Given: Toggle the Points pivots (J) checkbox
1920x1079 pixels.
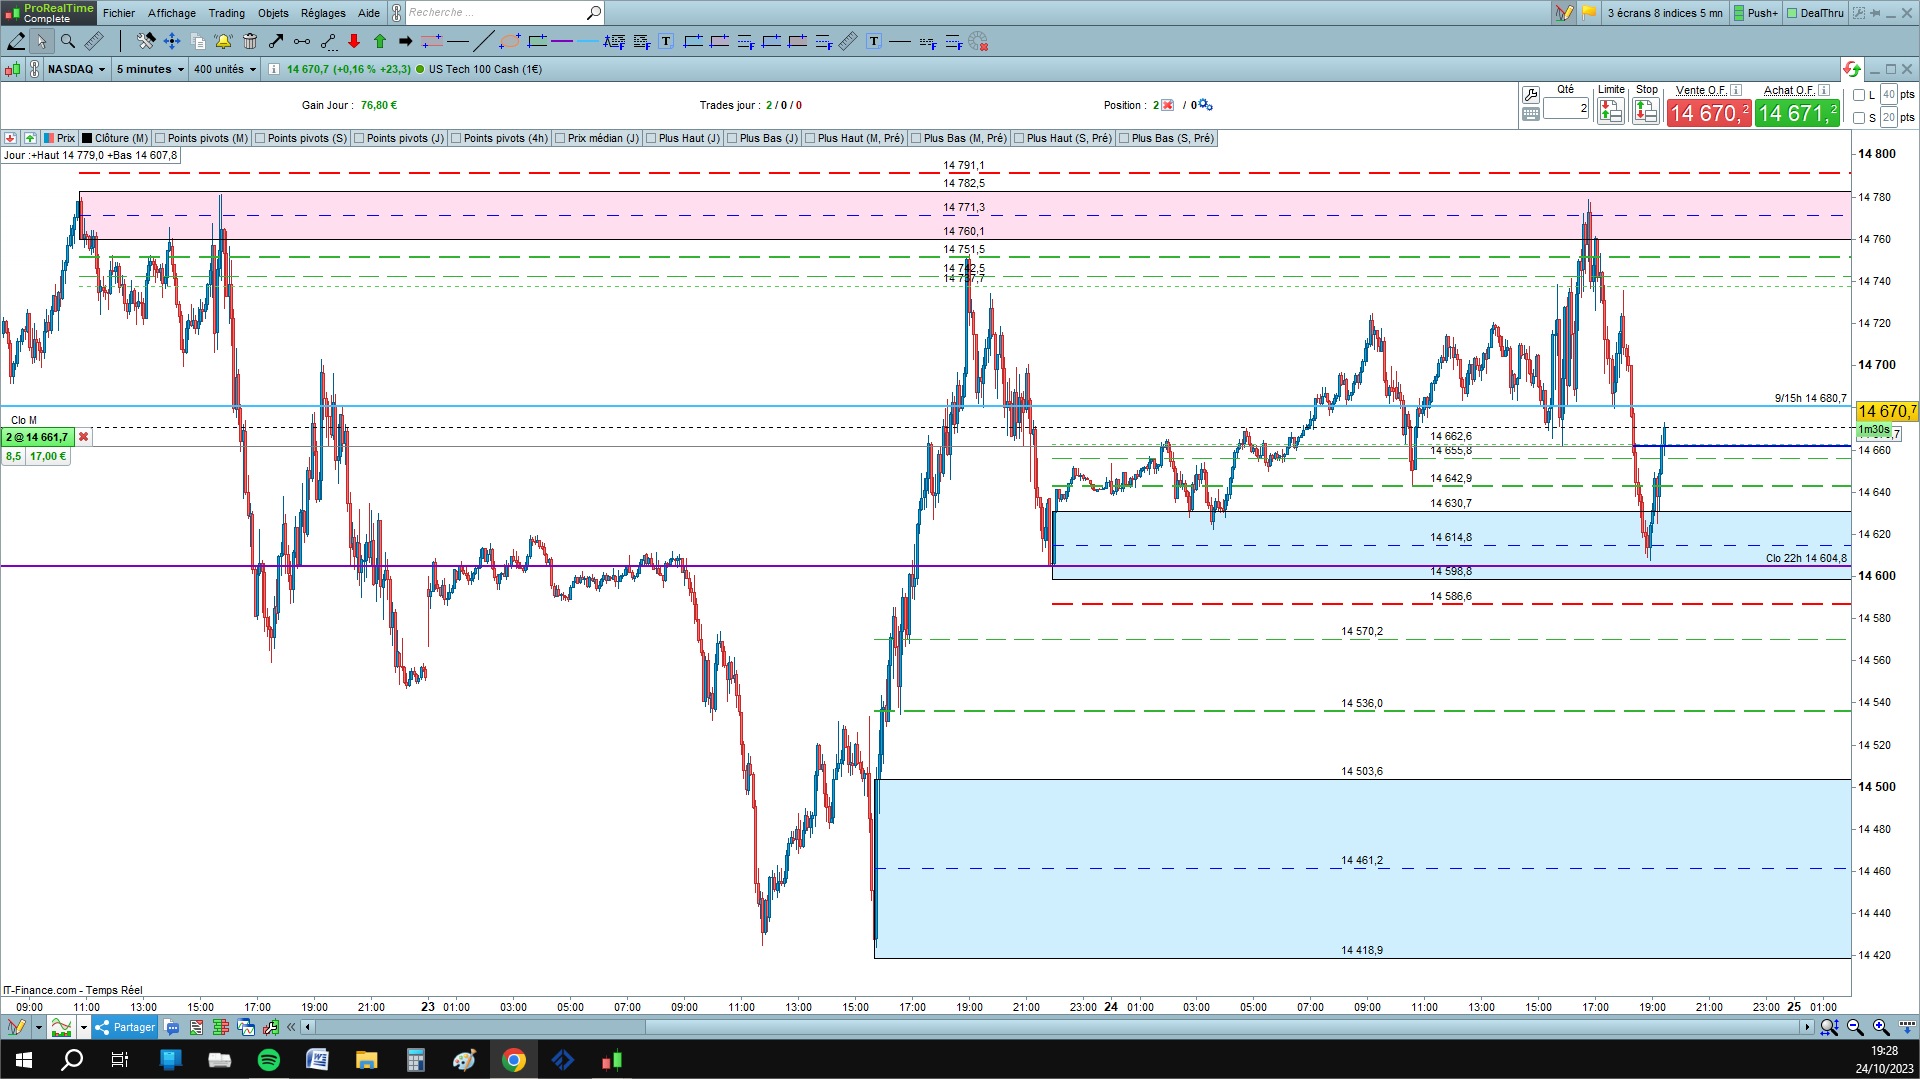Looking at the screenshot, I should (x=359, y=138).
